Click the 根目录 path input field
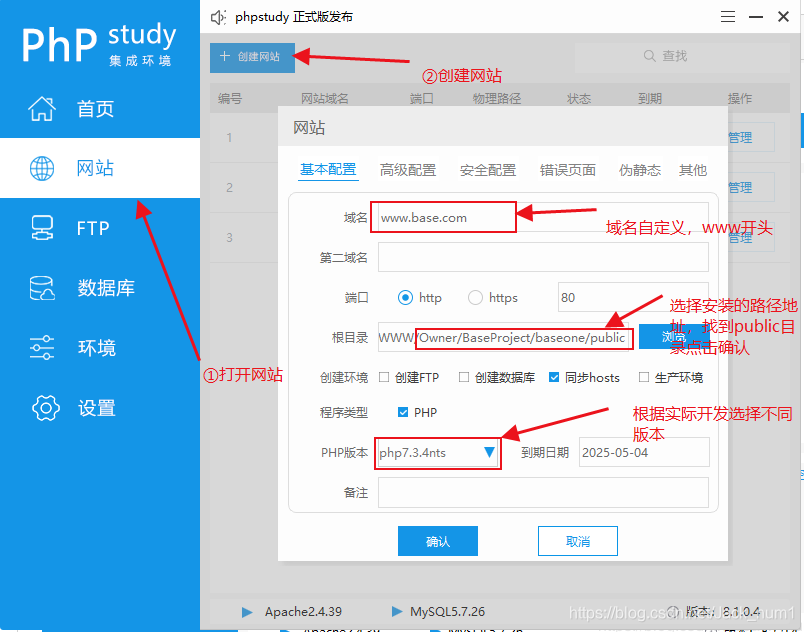804x632 pixels. (x=506, y=337)
